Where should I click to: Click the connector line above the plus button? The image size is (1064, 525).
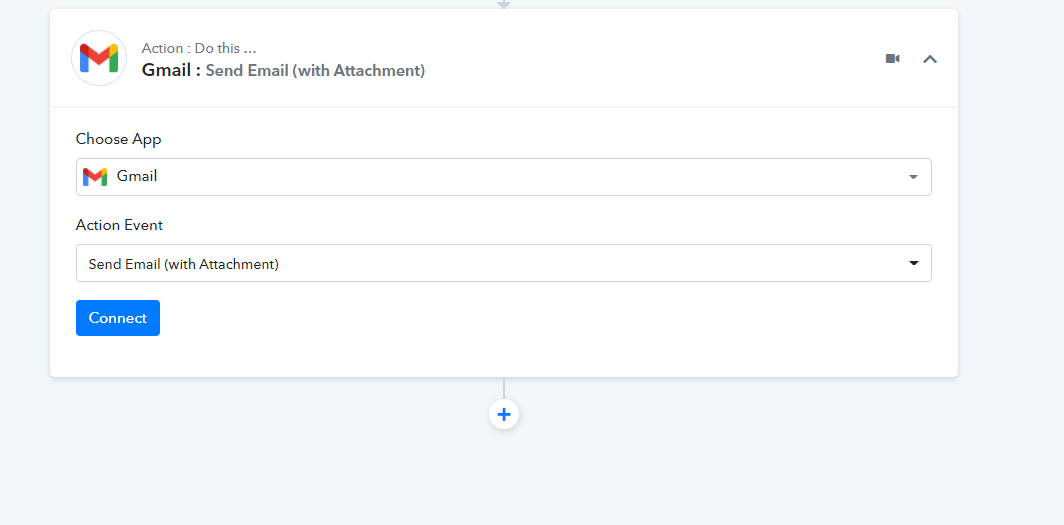point(504,388)
